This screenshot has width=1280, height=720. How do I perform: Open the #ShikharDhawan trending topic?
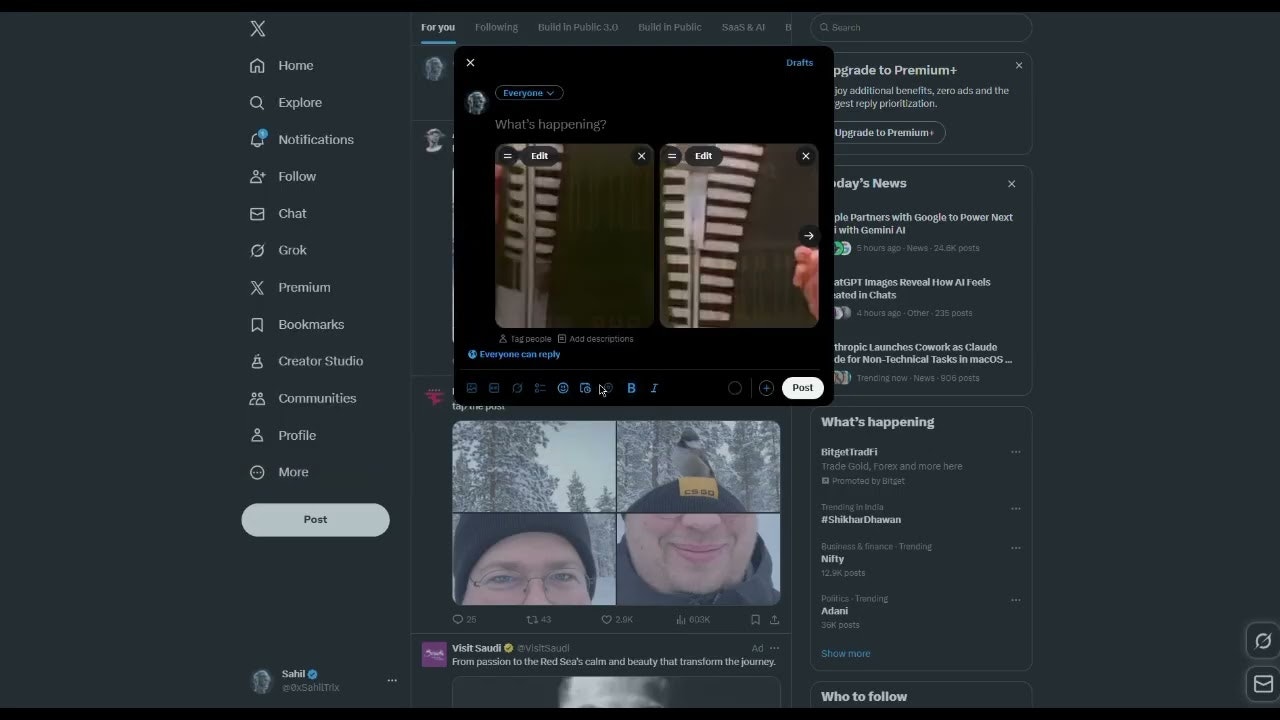pos(861,520)
